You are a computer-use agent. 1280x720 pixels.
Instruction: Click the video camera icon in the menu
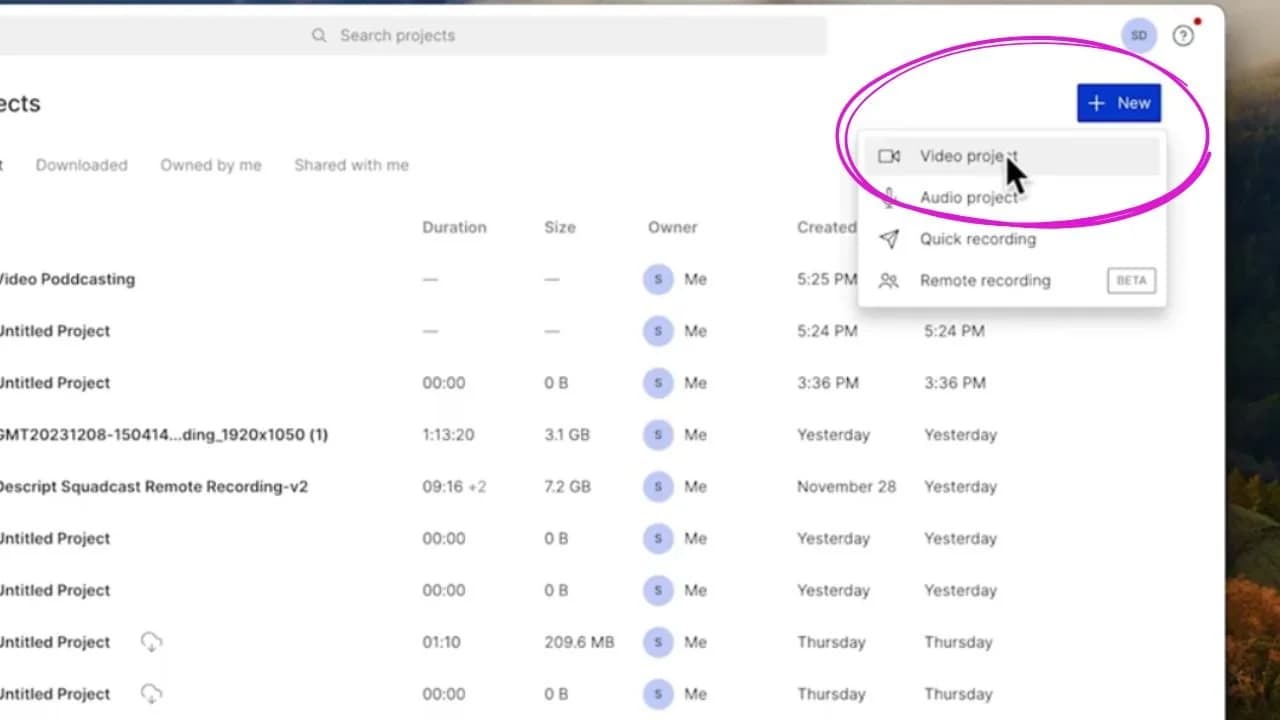(x=889, y=156)
